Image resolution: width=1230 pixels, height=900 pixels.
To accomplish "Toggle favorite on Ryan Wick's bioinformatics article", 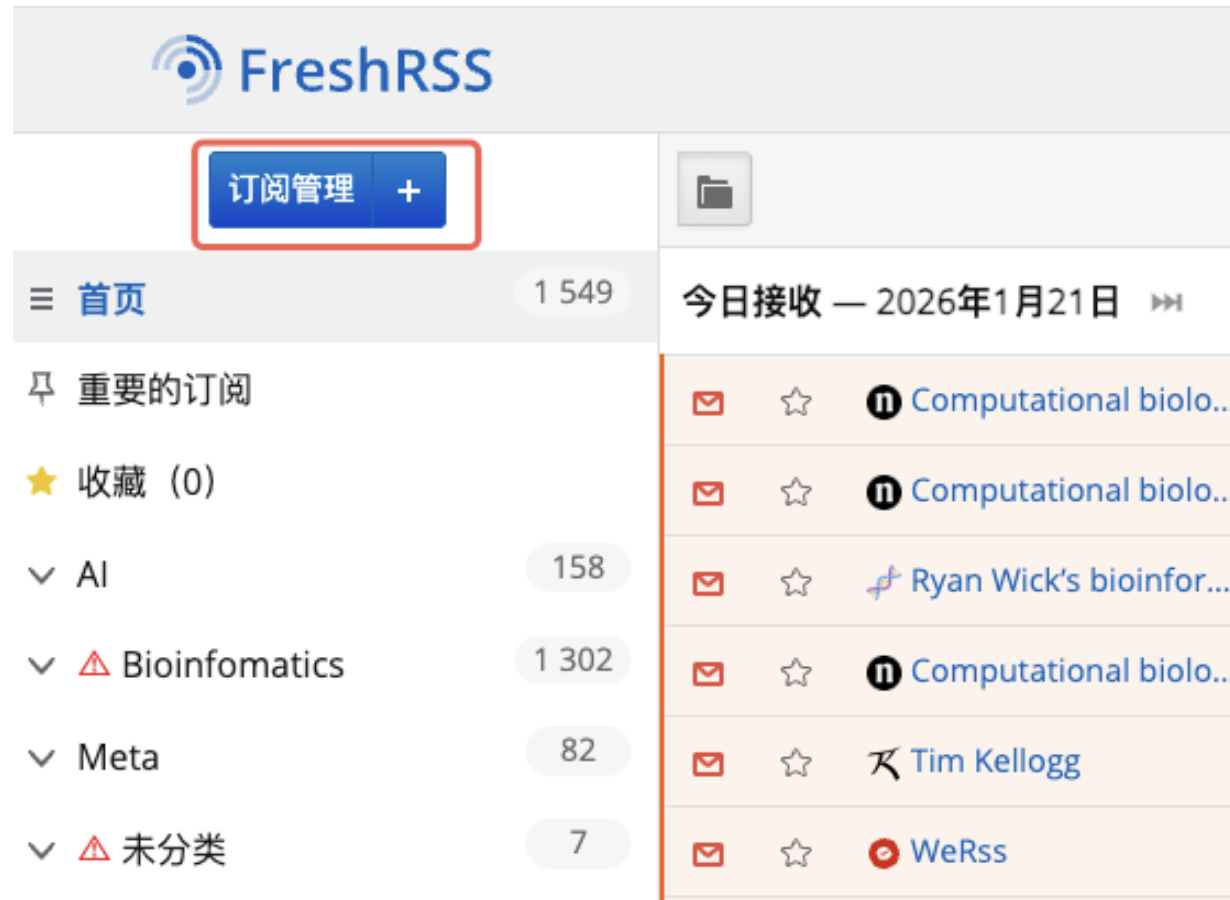I will click(796, 582).
